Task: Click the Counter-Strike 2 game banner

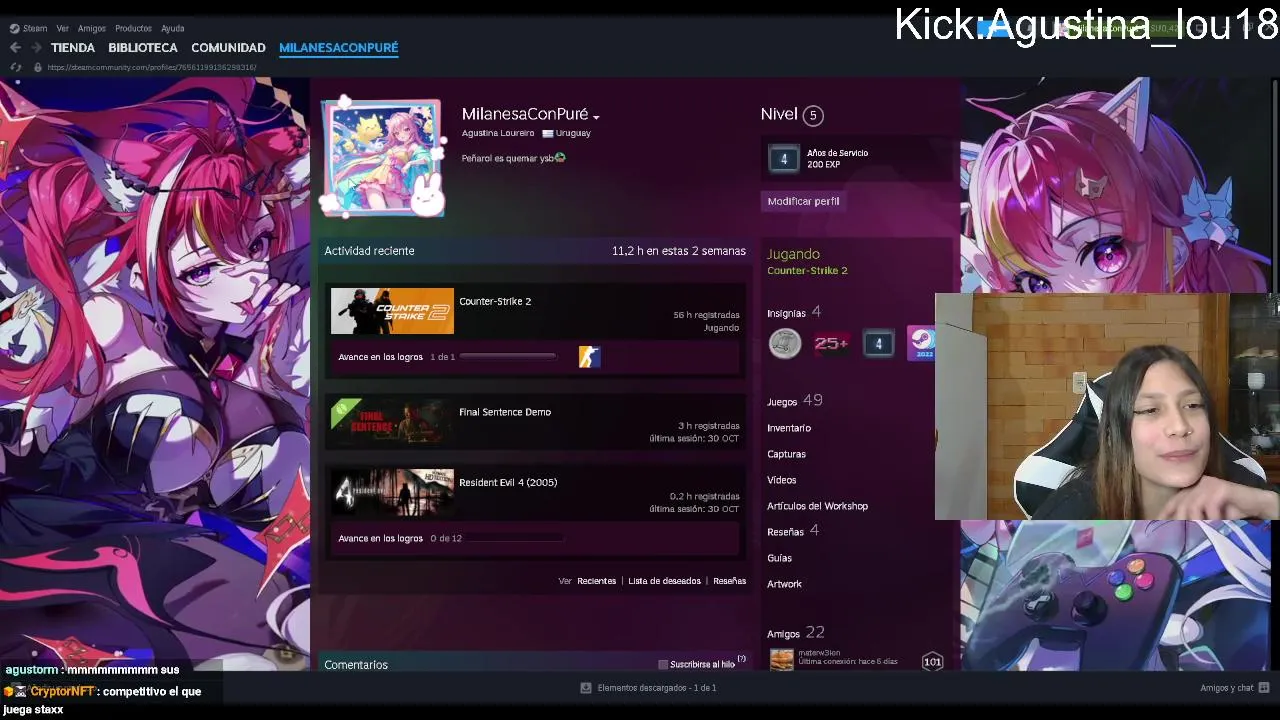Action: pyautogui.click(x=392, y=311)
